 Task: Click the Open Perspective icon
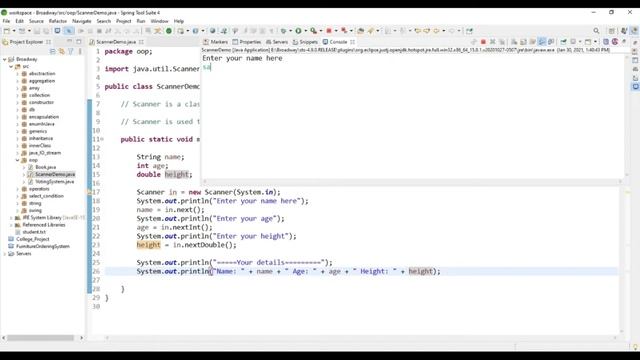[611, 31]
